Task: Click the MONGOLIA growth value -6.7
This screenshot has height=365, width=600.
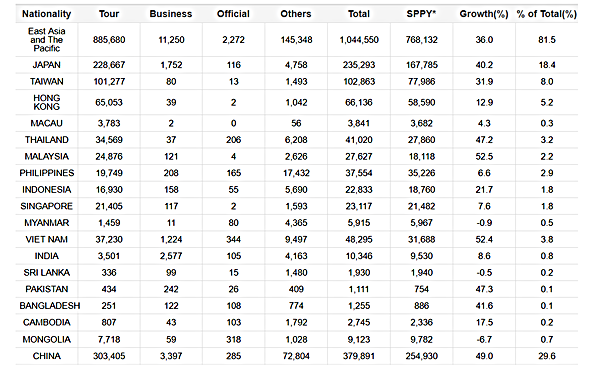Action: click(x=484, y=340)
